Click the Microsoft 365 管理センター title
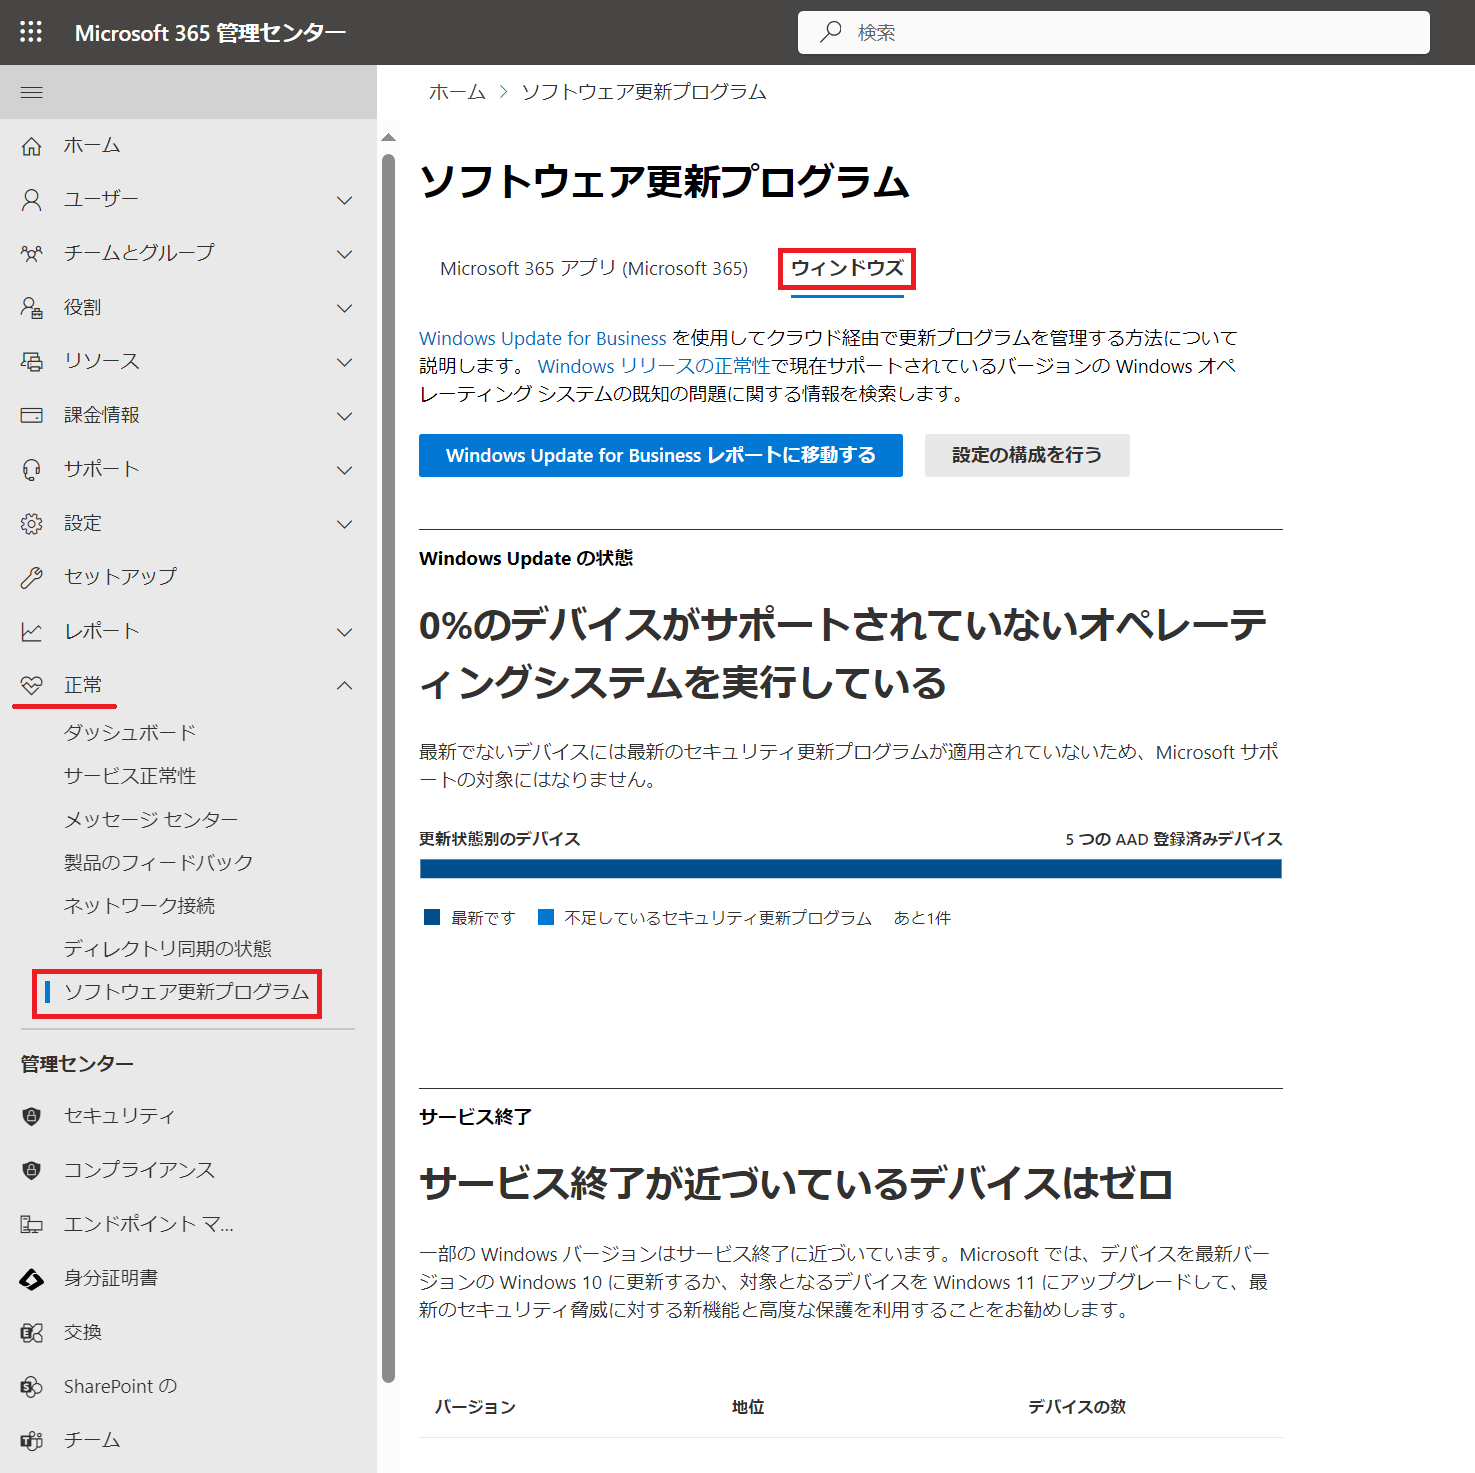 click(x=210, y=33)
